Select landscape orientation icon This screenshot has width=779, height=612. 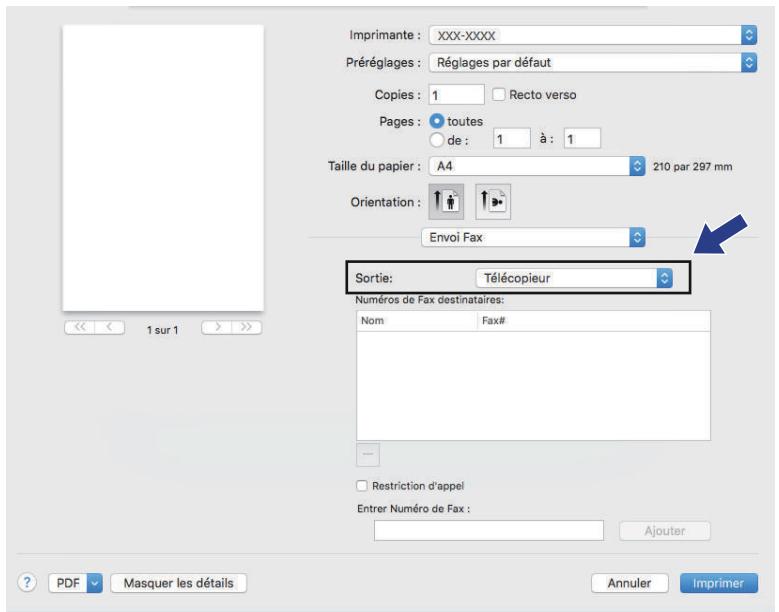(x=493, y=202)
